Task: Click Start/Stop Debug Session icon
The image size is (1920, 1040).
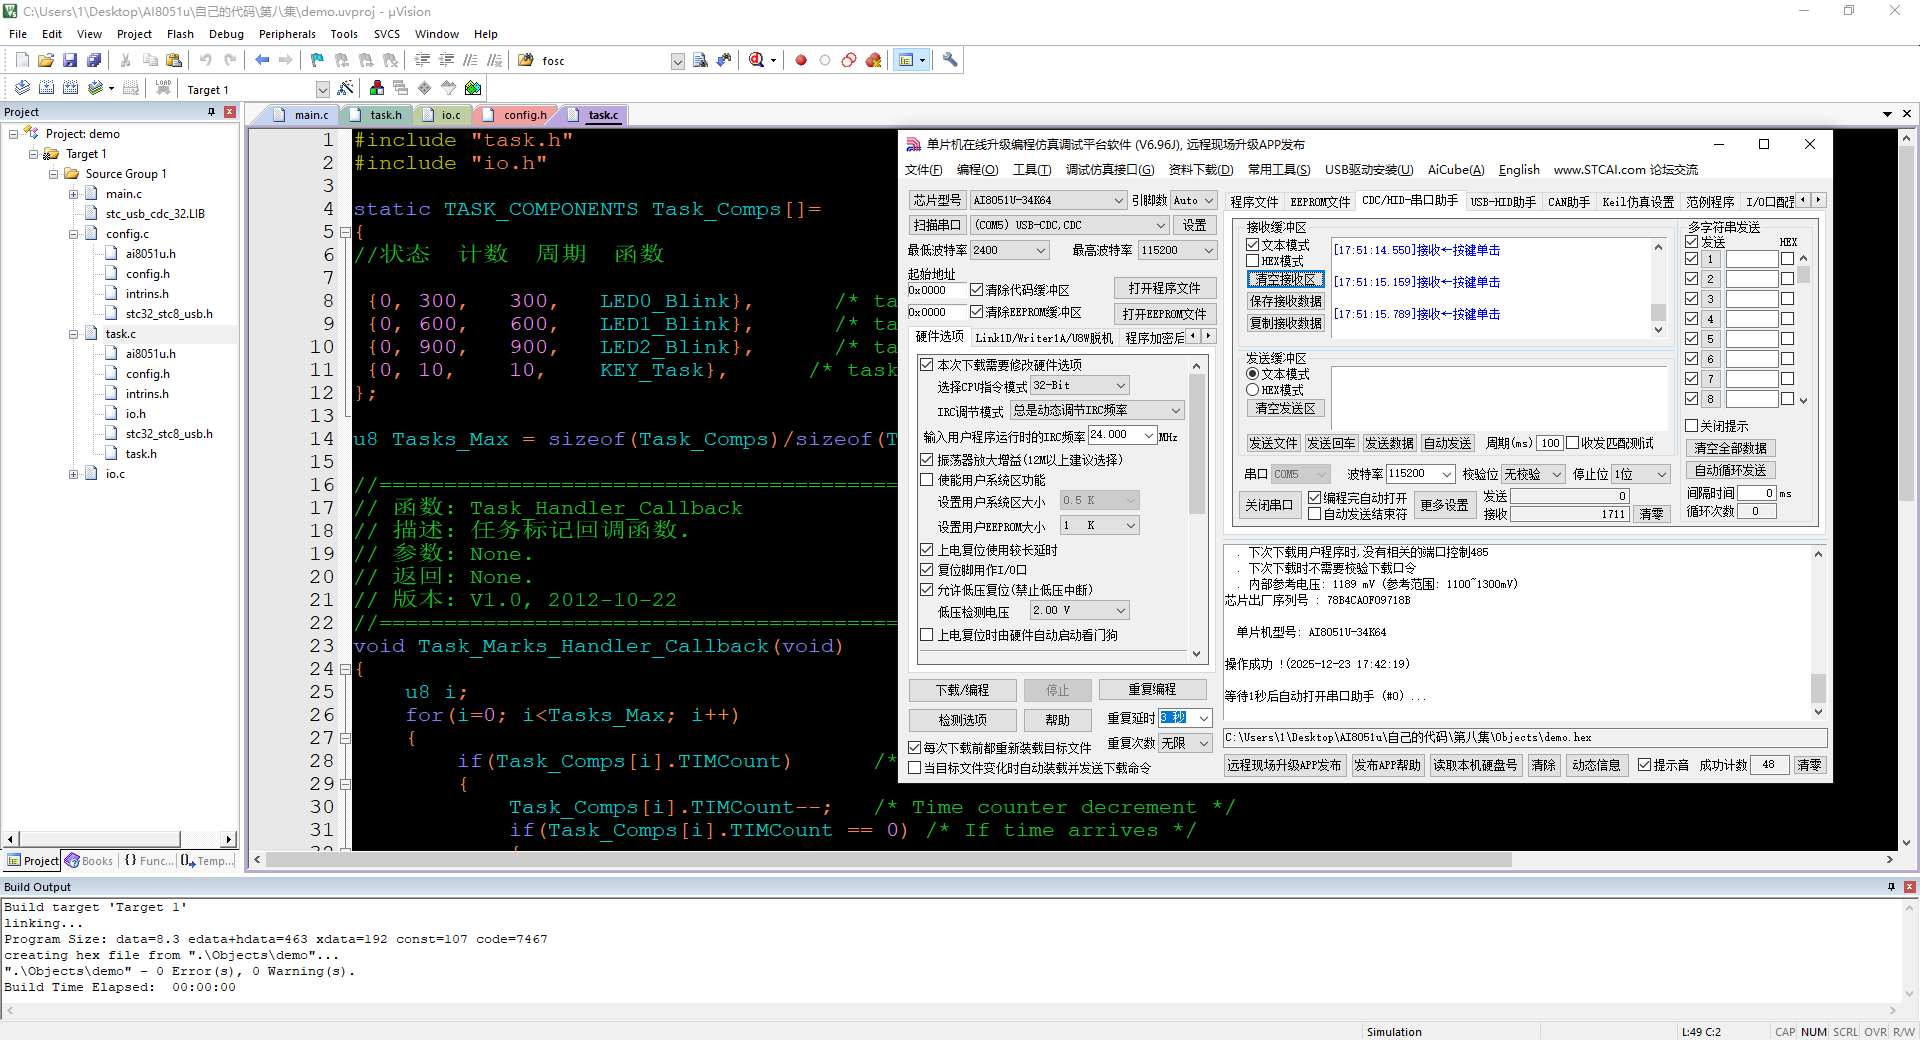Action: [757, 61]
